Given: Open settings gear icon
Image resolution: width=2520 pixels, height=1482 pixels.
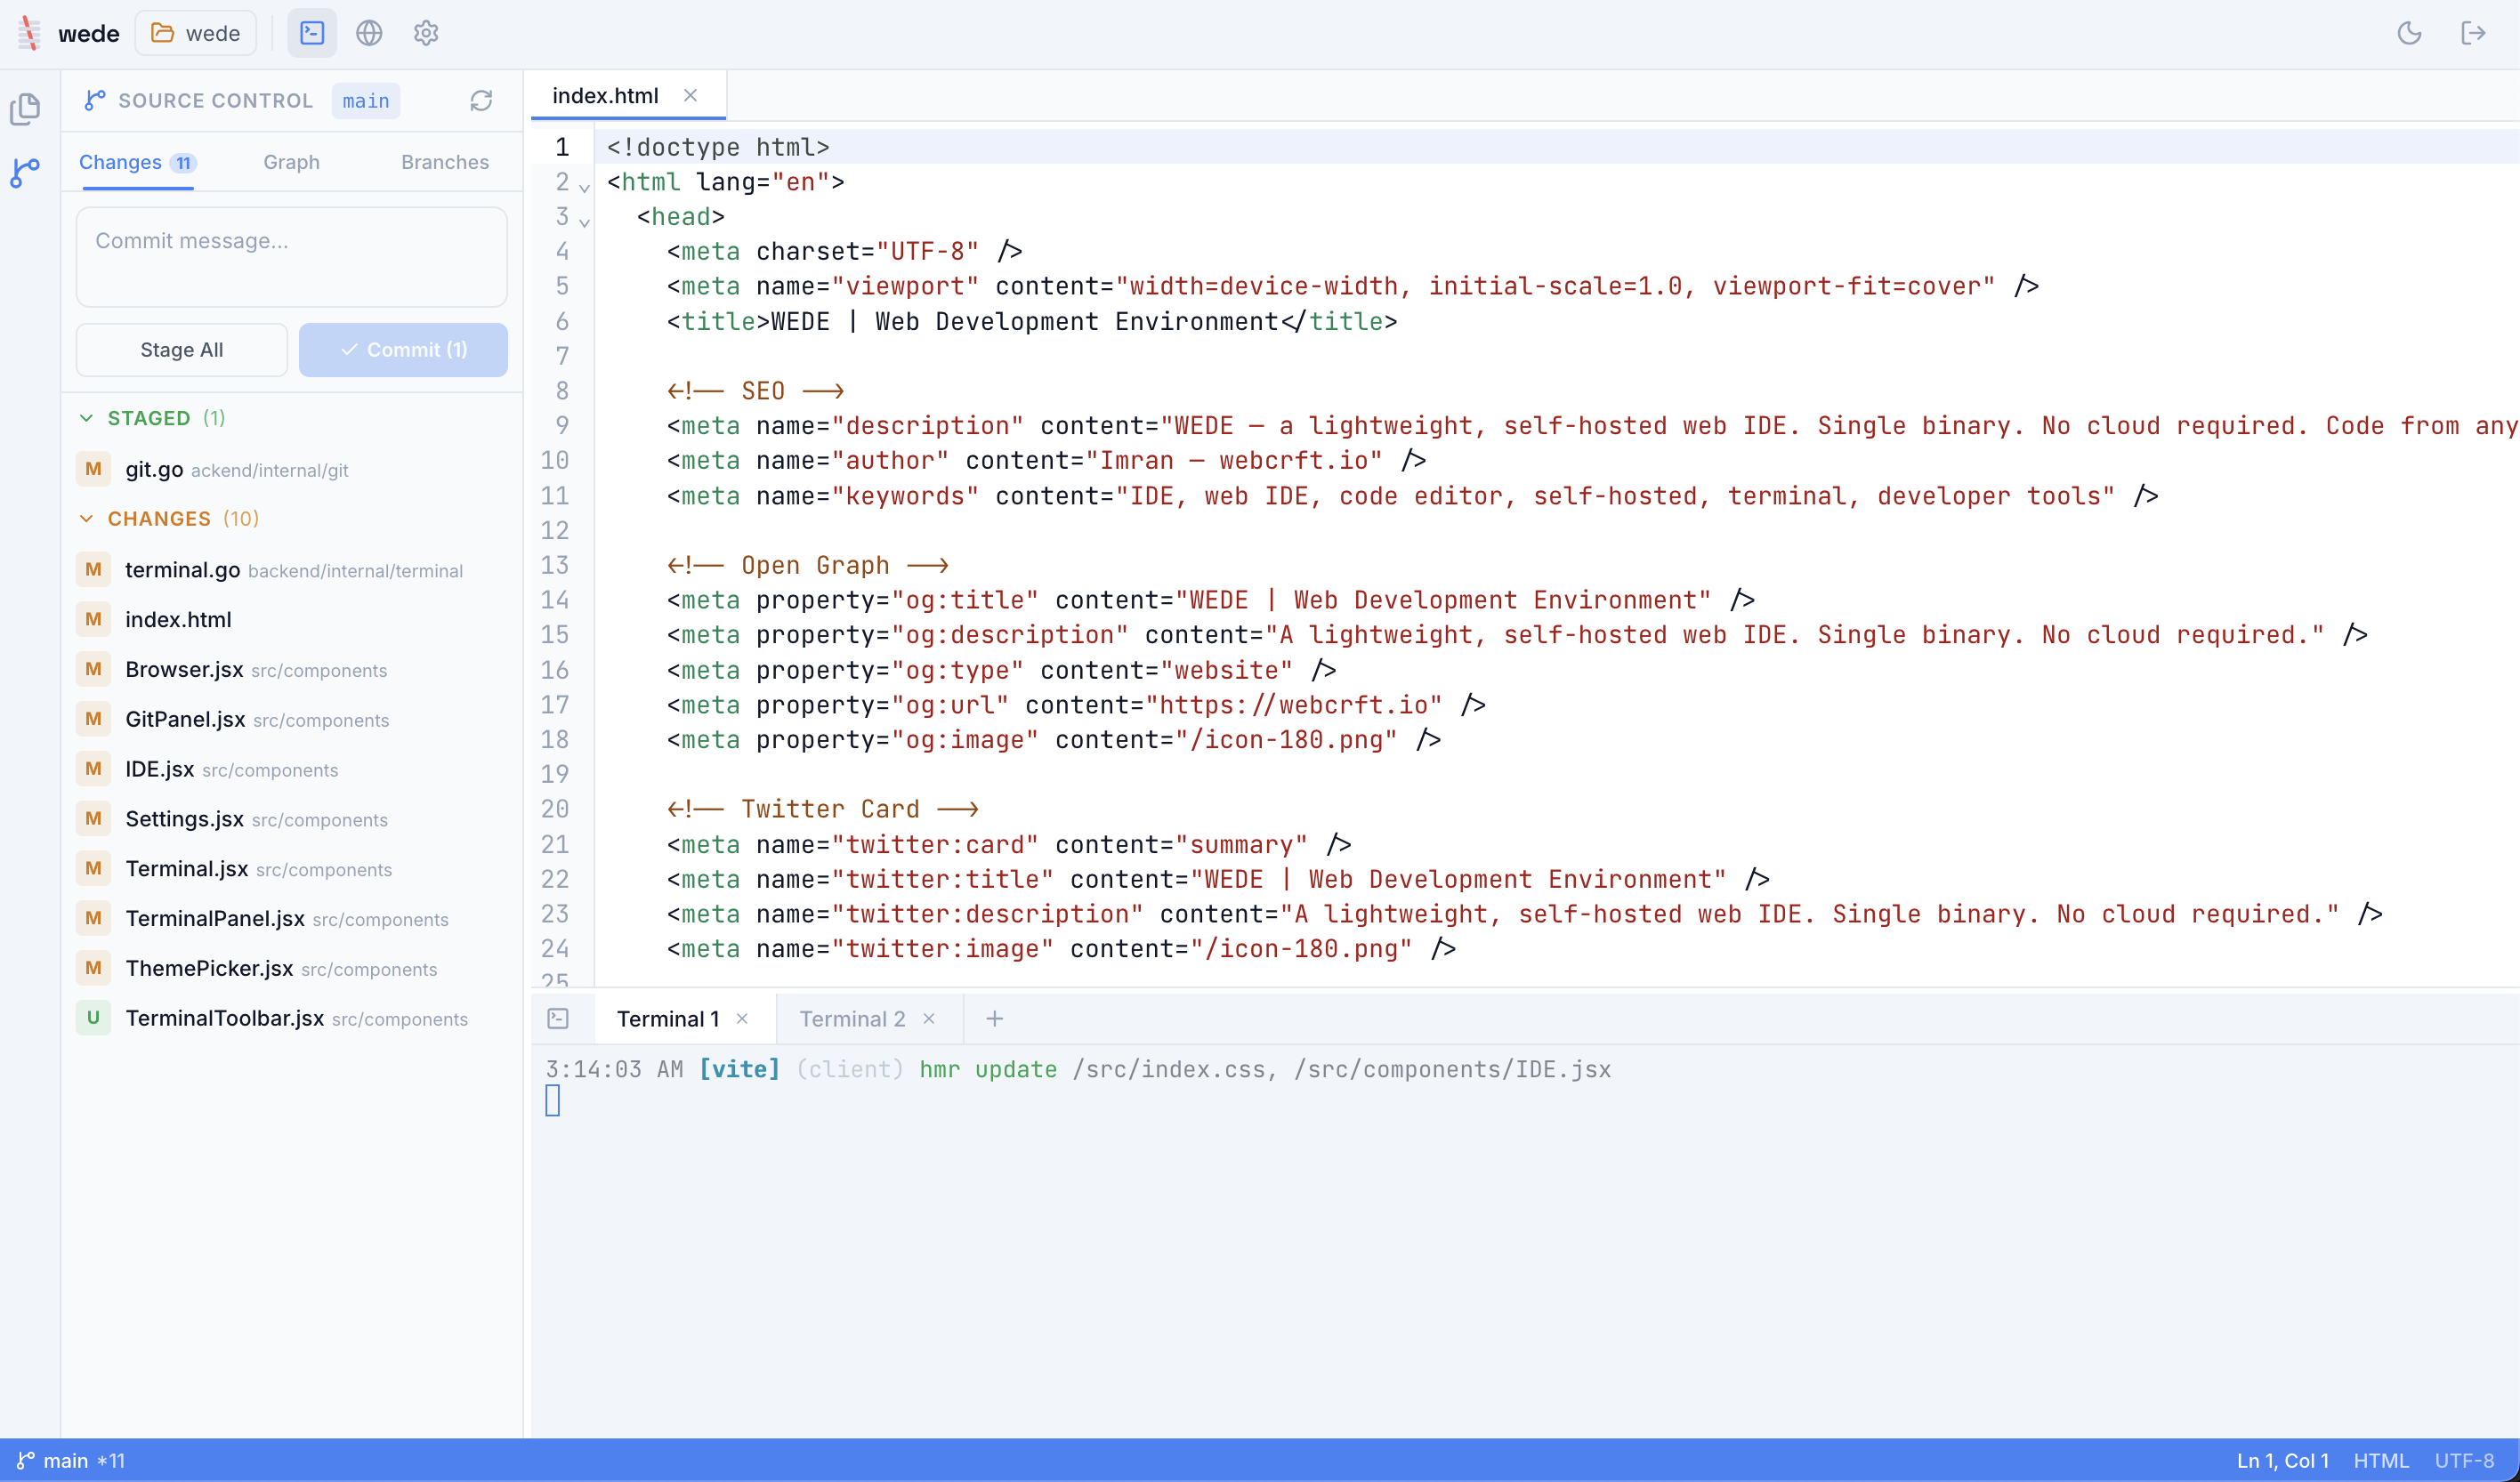Looking at the screenshot, I should point(426,33).
